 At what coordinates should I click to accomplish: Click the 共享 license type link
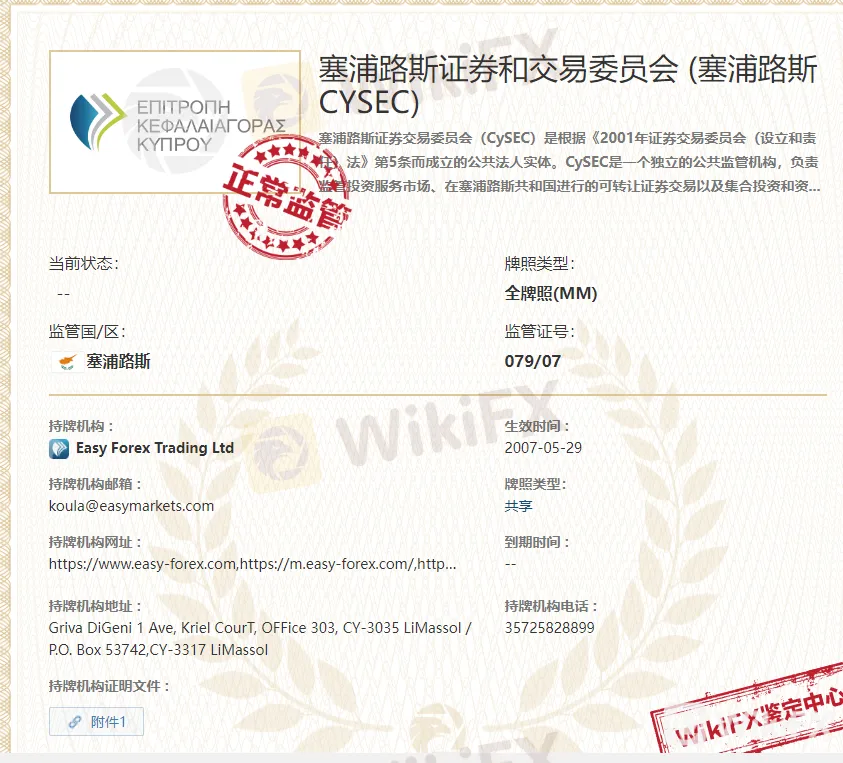(x=518, y=506)
